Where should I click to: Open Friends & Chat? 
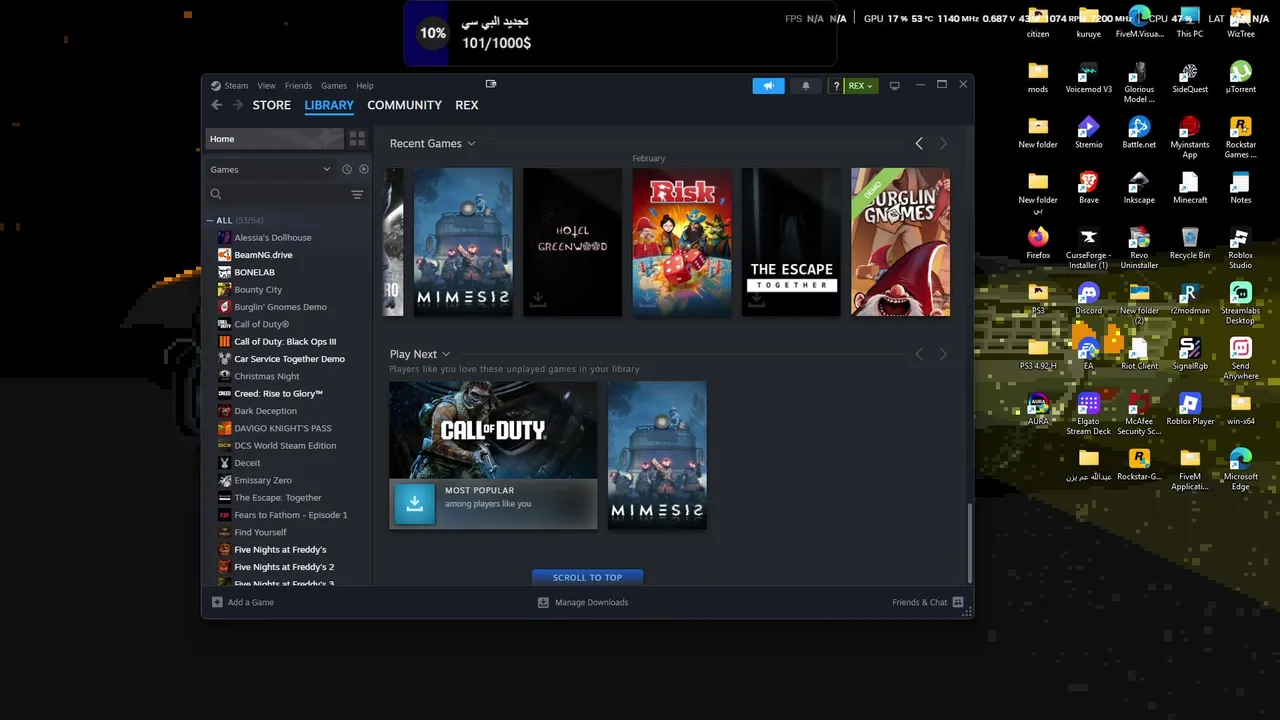[x=920, y=602]
